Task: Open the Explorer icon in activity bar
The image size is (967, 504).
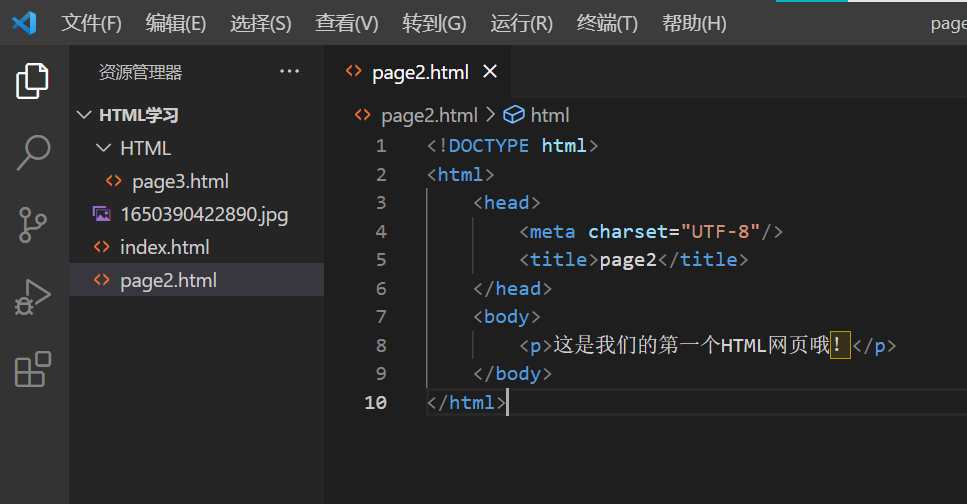Action: click(33, 81)
